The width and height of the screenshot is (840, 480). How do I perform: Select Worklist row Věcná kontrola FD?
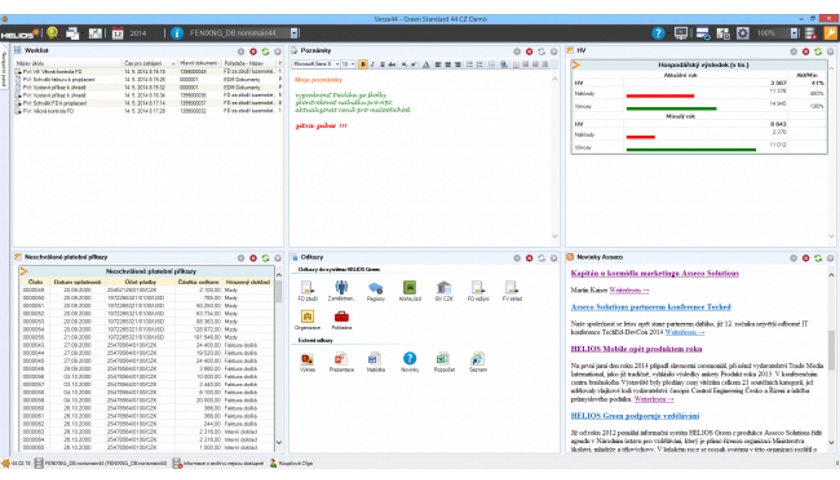(148, 111)
